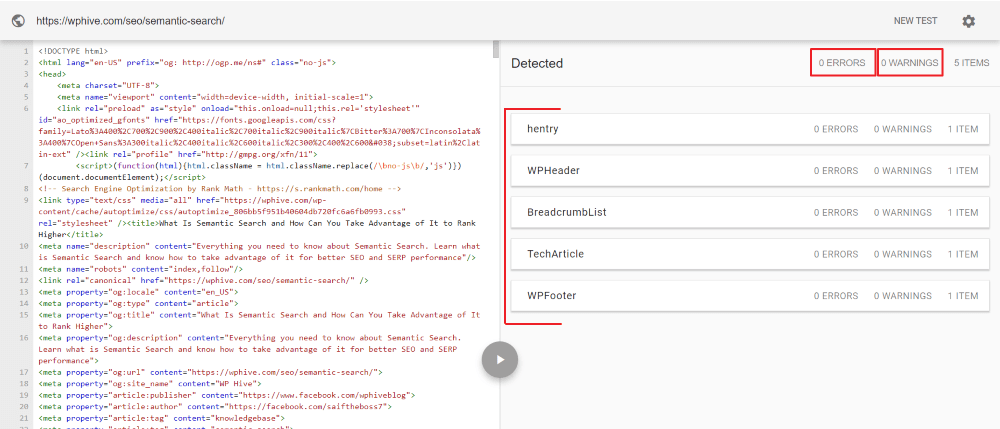Click the 0 WARNINGS summary in header
The image size is (1000, 429).
tap(909, 62)
